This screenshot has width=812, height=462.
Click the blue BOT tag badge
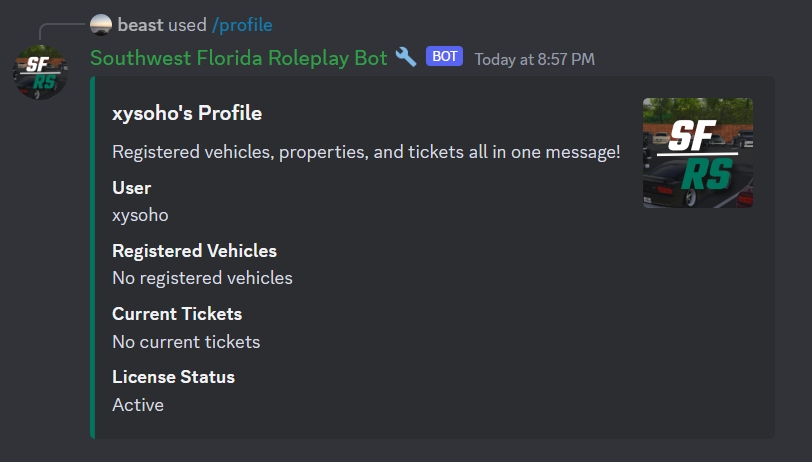point(445,57)
